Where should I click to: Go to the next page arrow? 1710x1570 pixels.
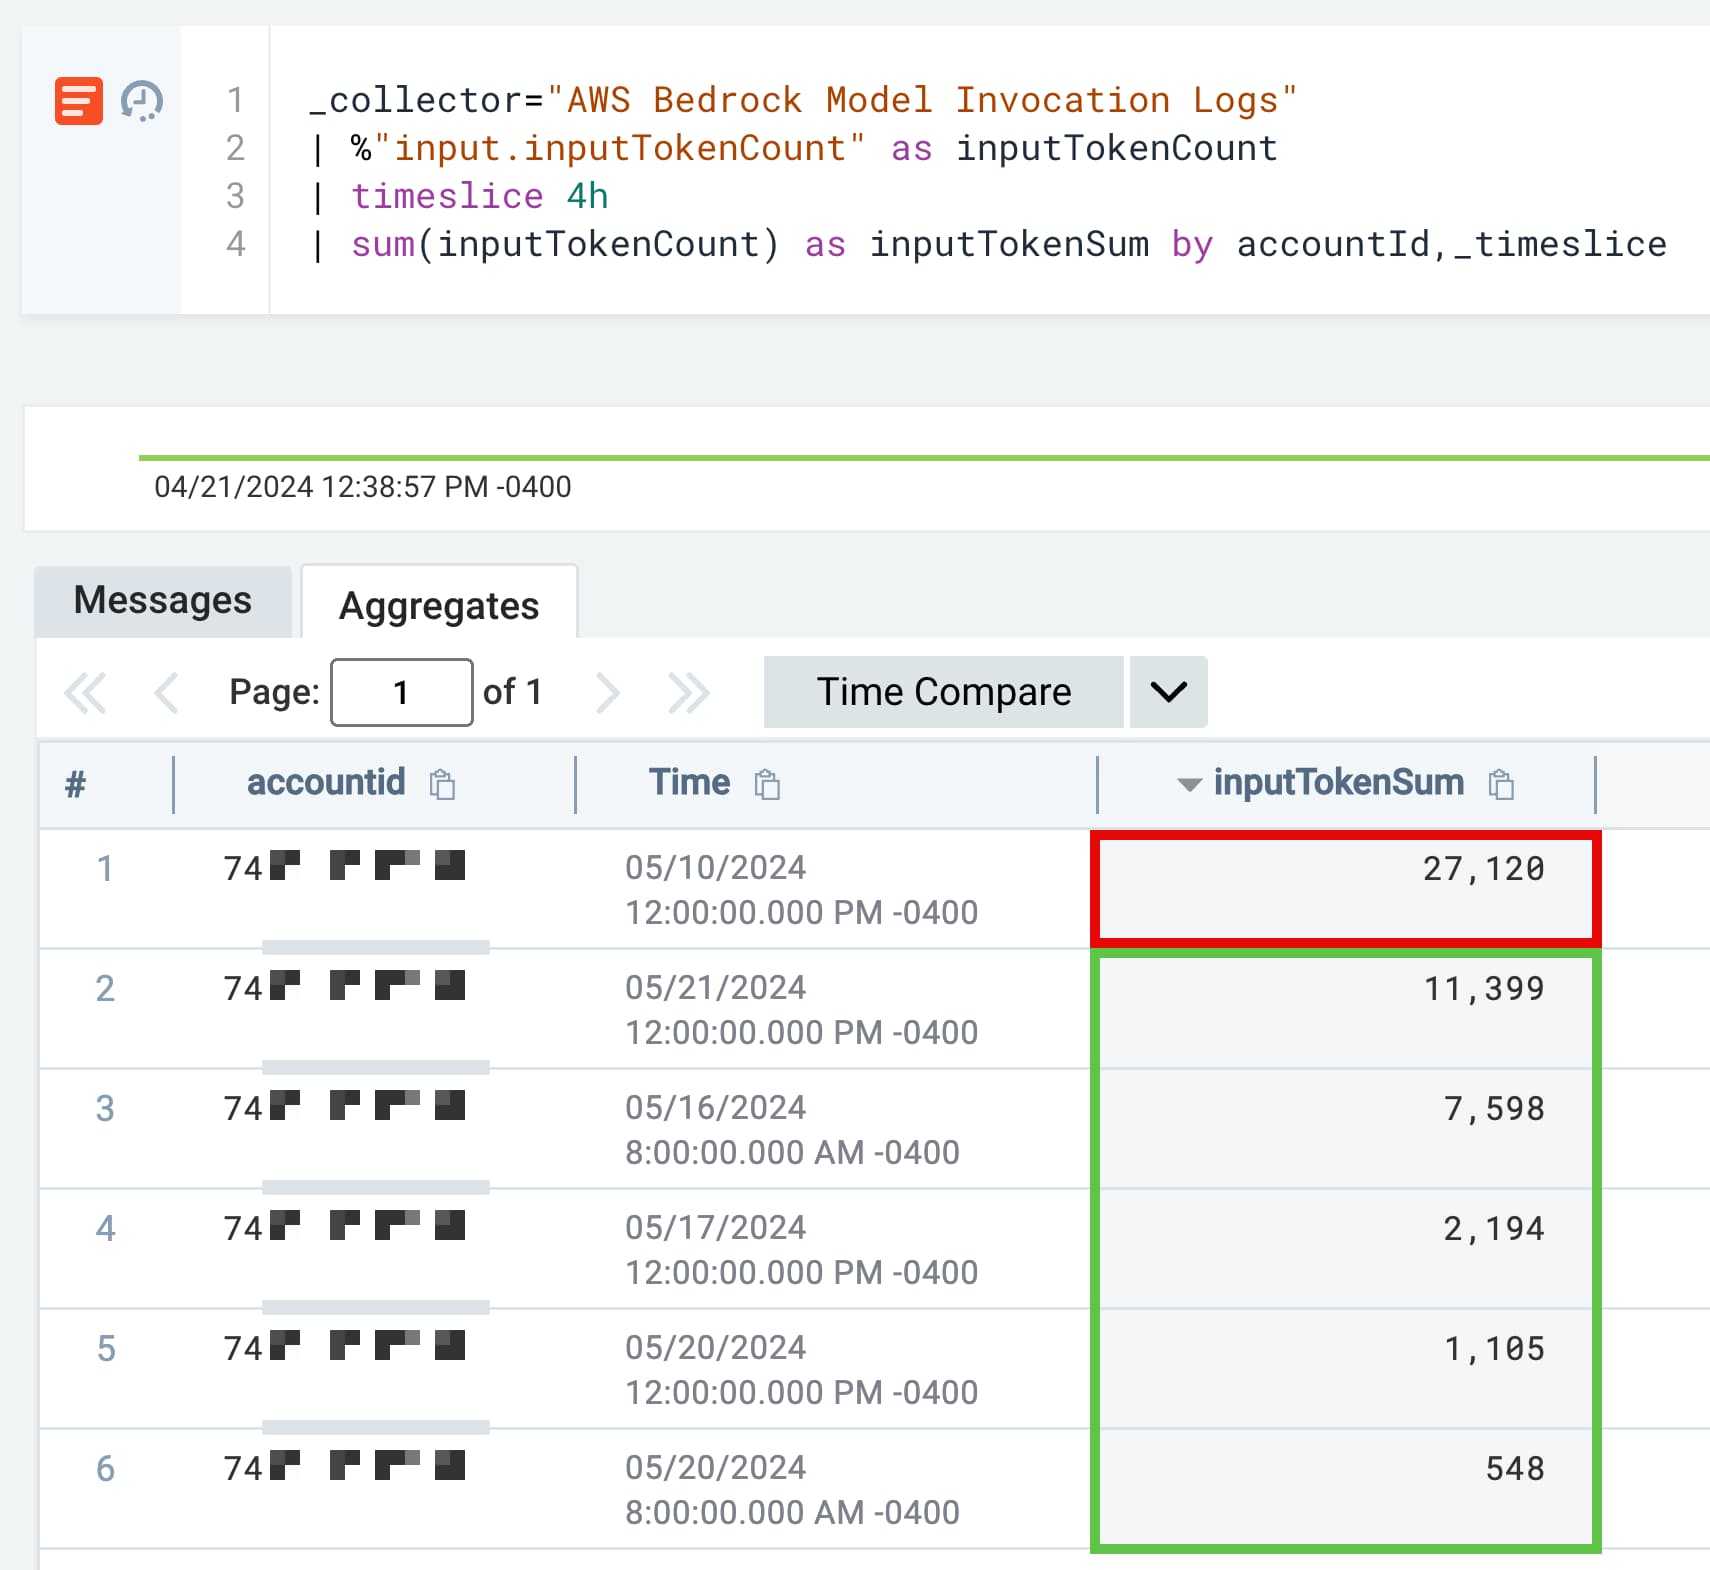[609, 691]
